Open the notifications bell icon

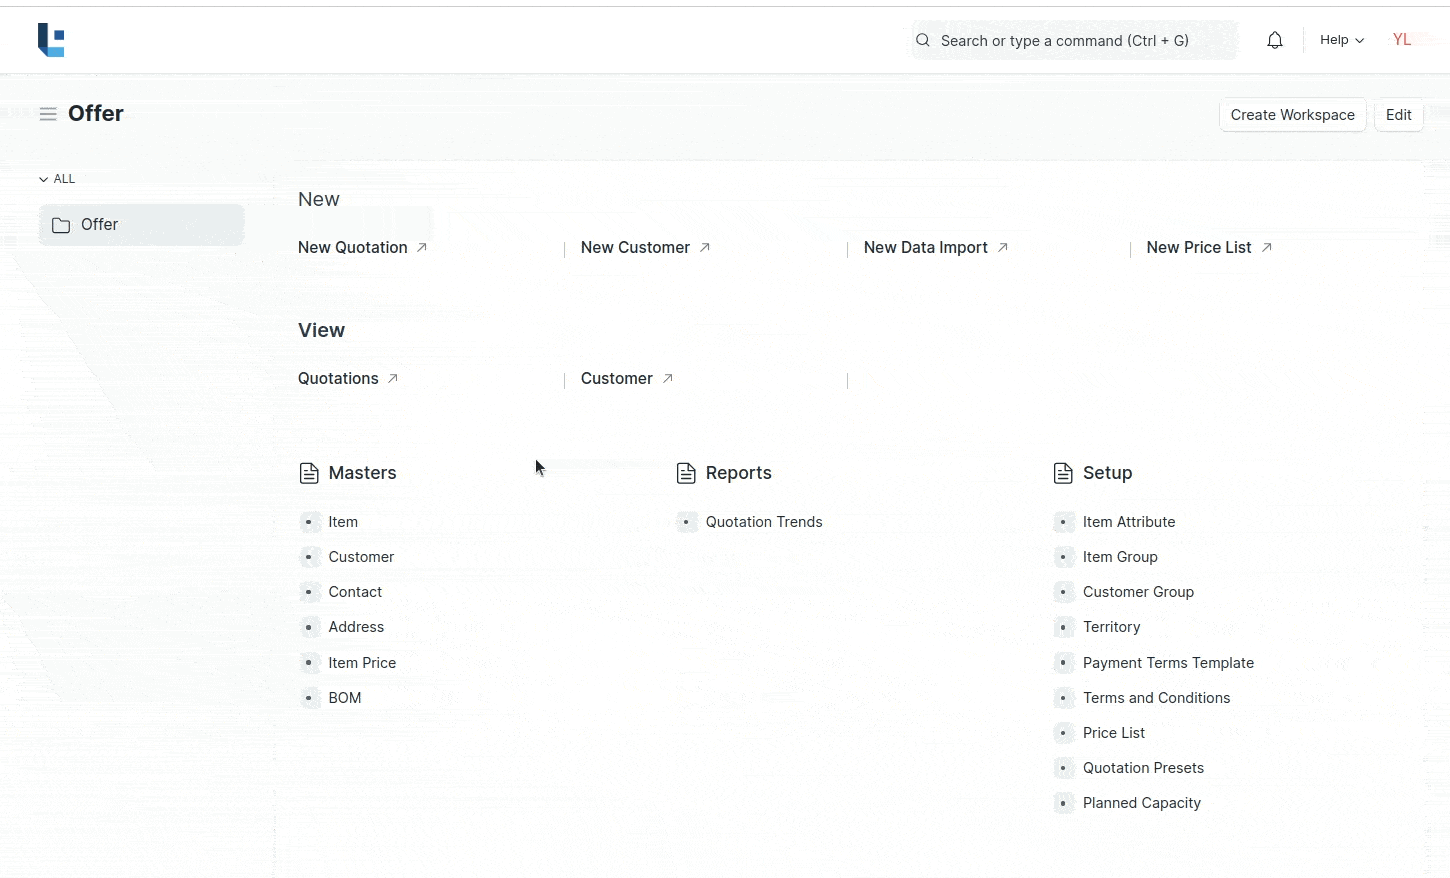1274,40
